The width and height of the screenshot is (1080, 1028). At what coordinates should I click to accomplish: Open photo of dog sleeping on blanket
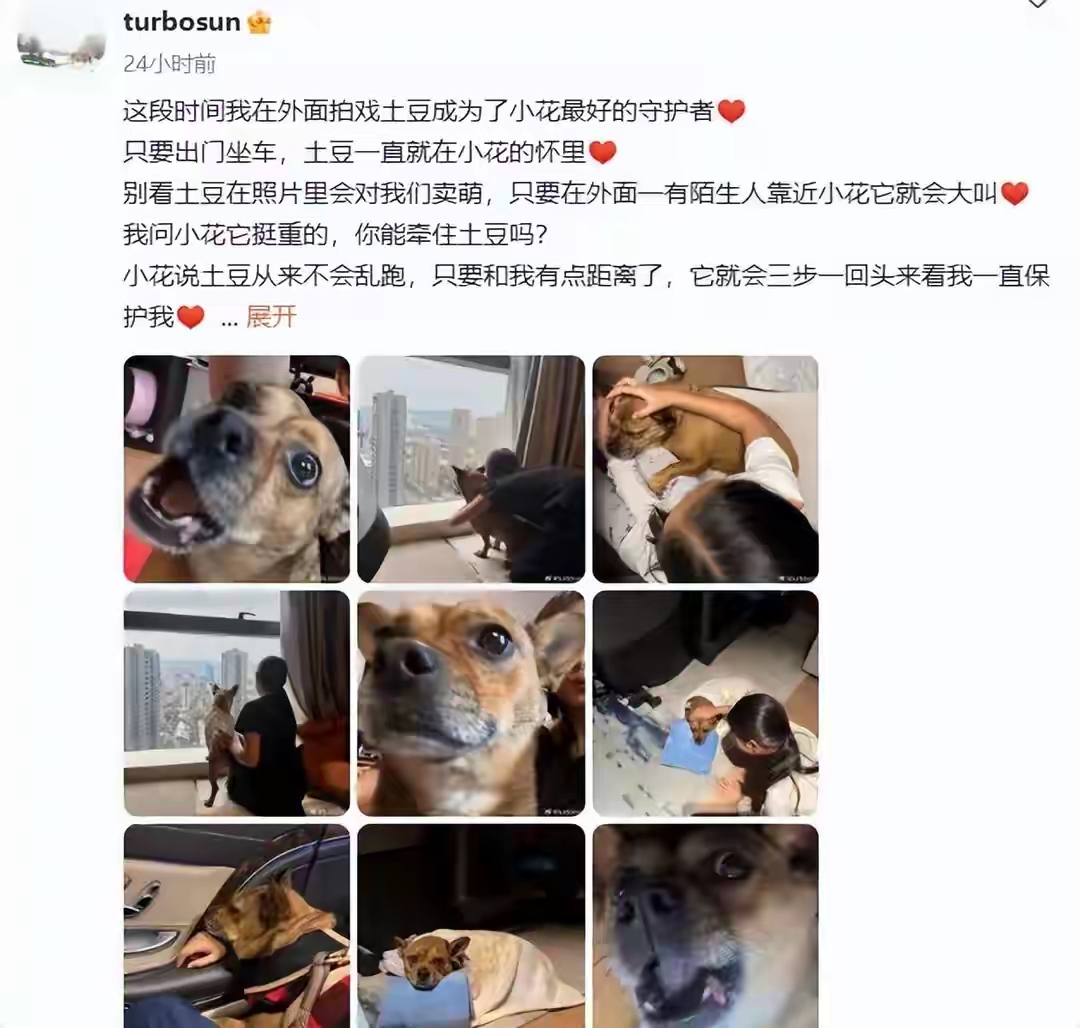click(471, 926)
